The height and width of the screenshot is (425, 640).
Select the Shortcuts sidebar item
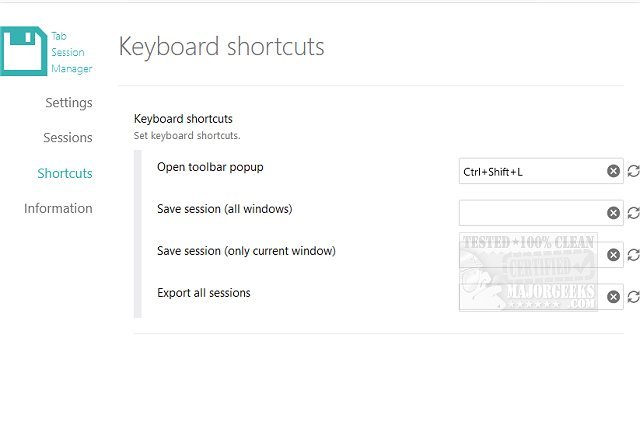point(65,173)
